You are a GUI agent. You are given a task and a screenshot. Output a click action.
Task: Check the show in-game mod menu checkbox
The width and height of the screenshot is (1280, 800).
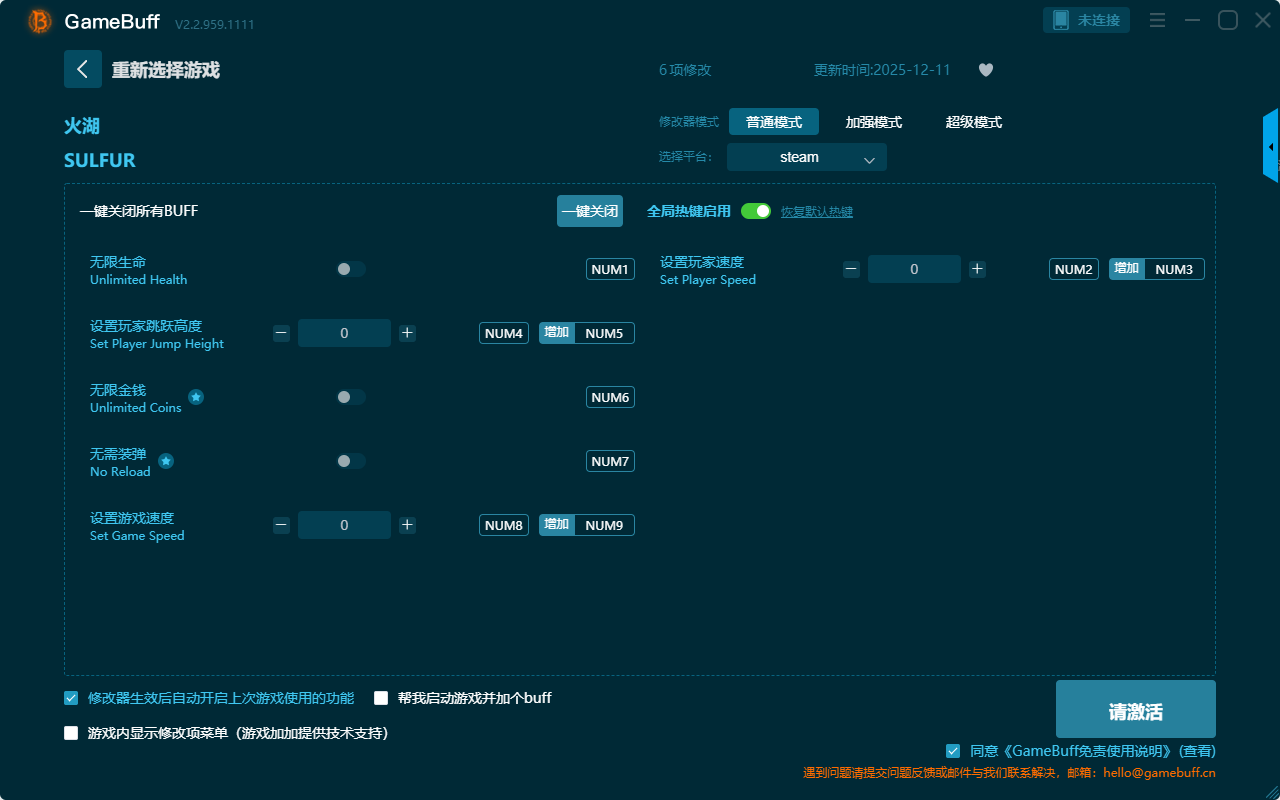pos(71,733)
